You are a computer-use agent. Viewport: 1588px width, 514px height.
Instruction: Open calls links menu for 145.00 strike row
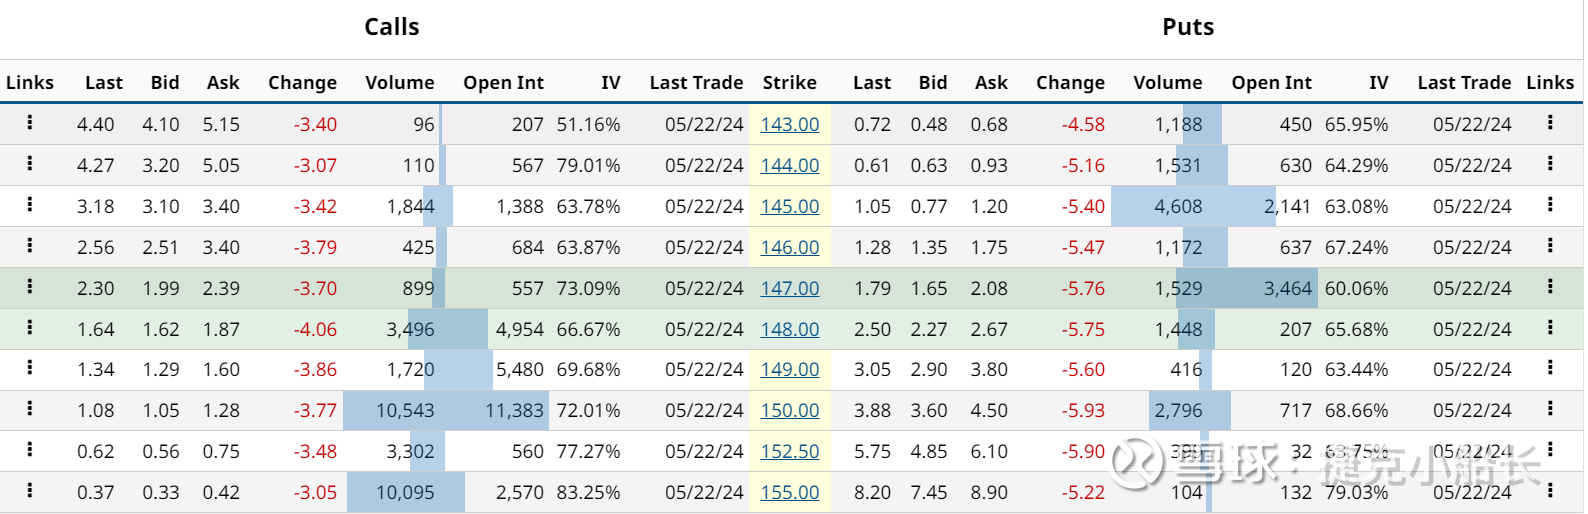pos(30,205)
